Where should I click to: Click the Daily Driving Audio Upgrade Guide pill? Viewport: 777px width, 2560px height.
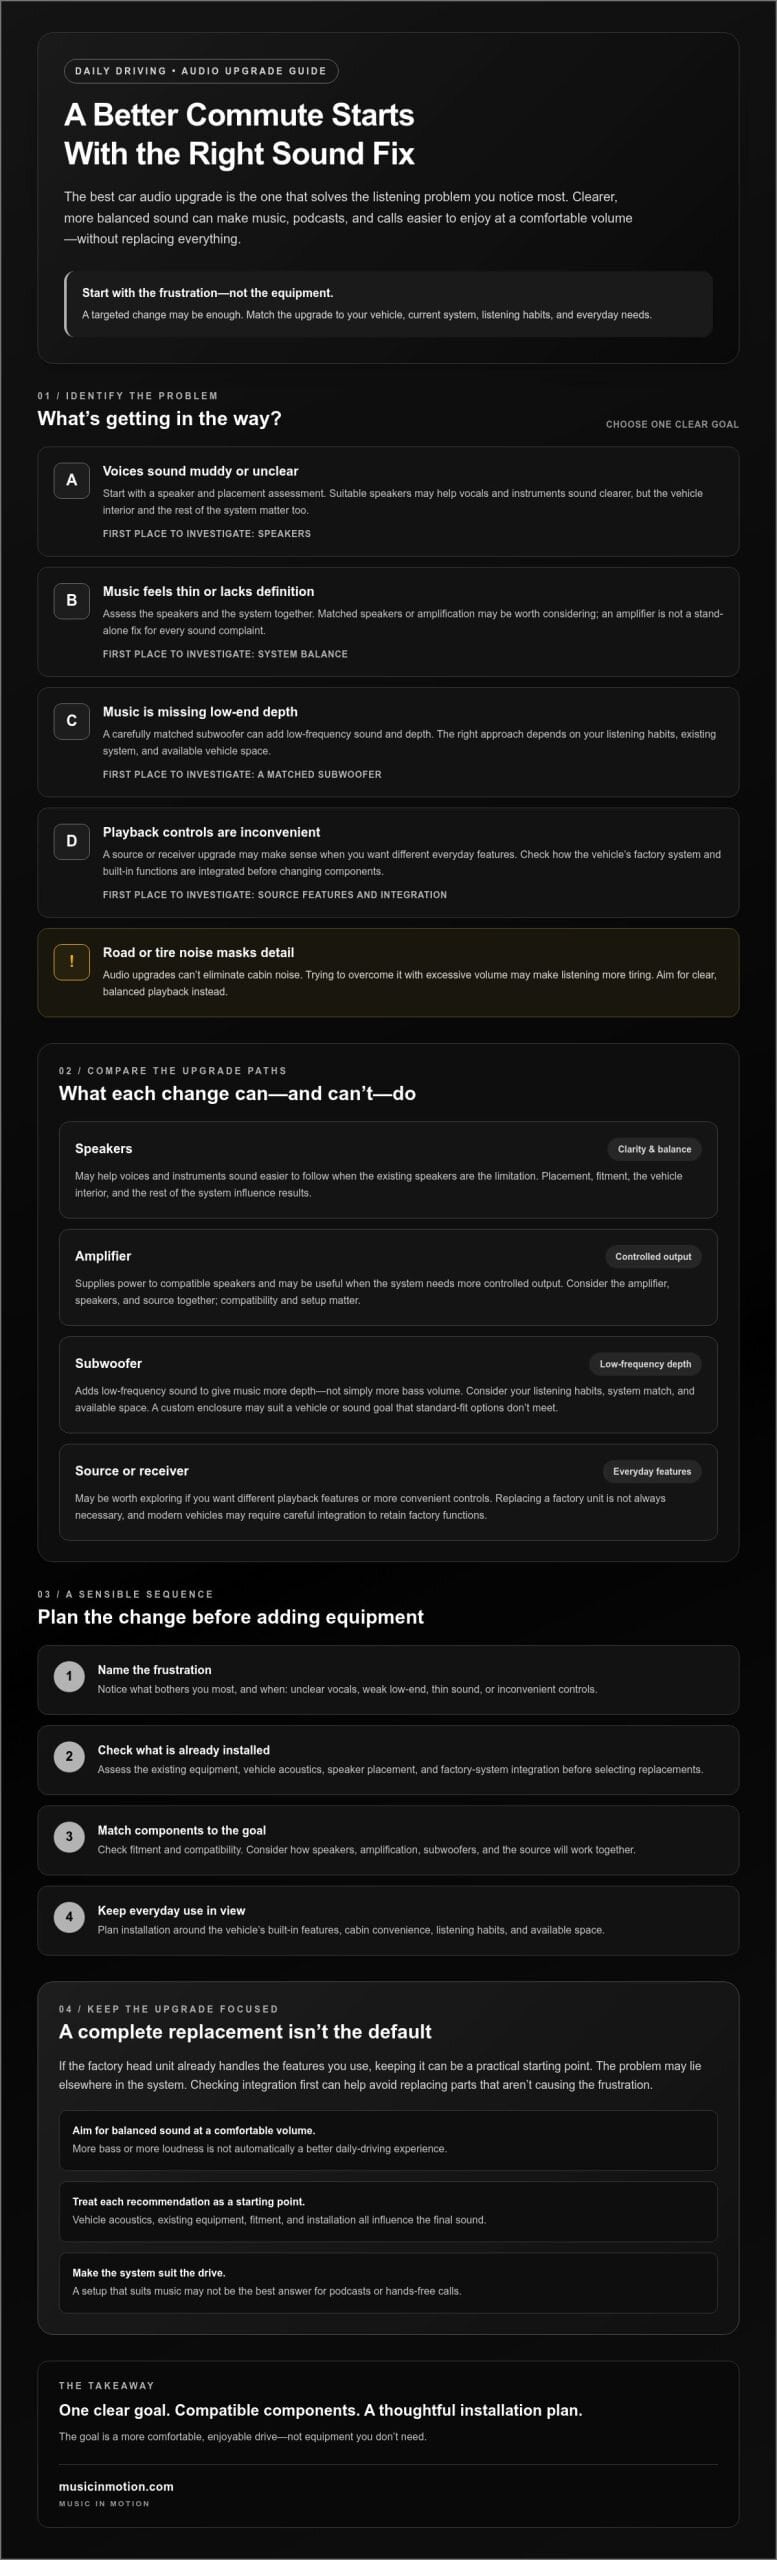201,71
